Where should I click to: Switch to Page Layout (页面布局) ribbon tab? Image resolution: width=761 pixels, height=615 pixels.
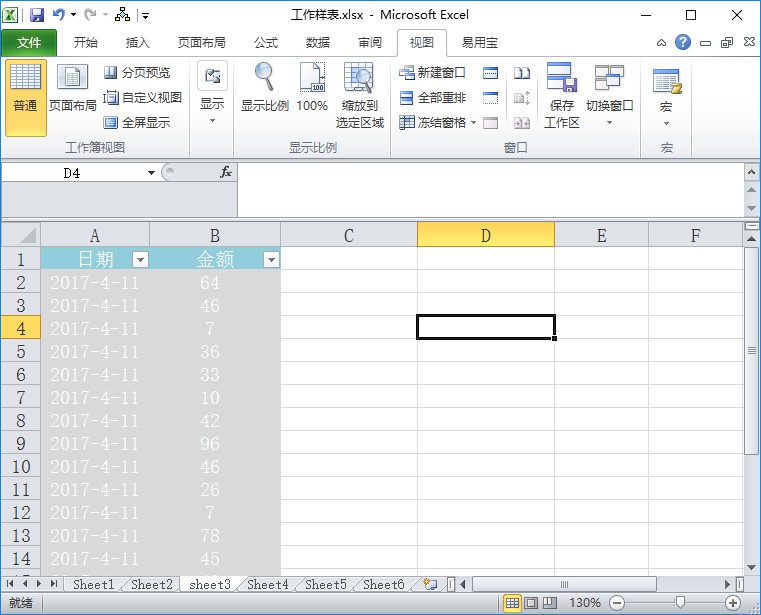[x=201, y=43]
